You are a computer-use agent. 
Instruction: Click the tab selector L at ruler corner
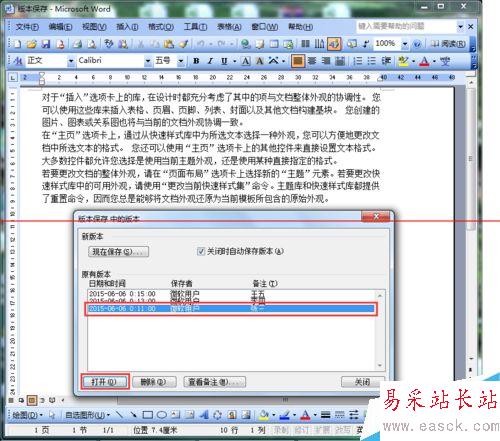click(13, 78)
